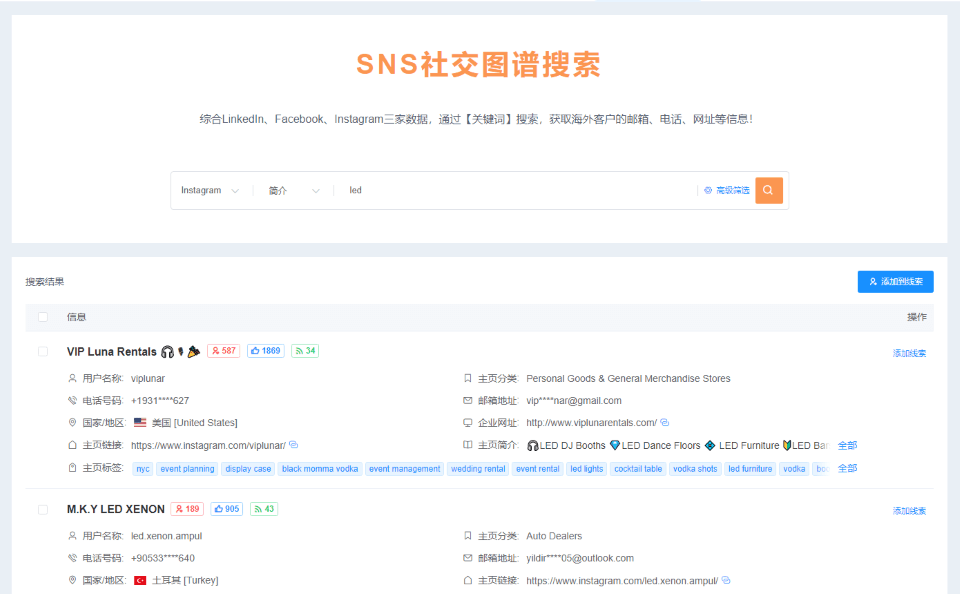Check the M.K.Y LED XENON row checkbox
The width and height of the screenshot is (960, 594).
(43, 509)
